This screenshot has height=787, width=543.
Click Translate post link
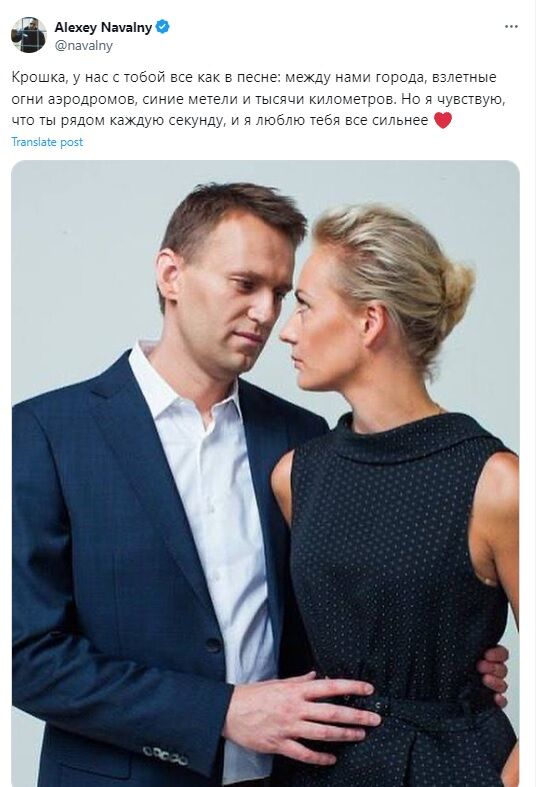(47, 142)
